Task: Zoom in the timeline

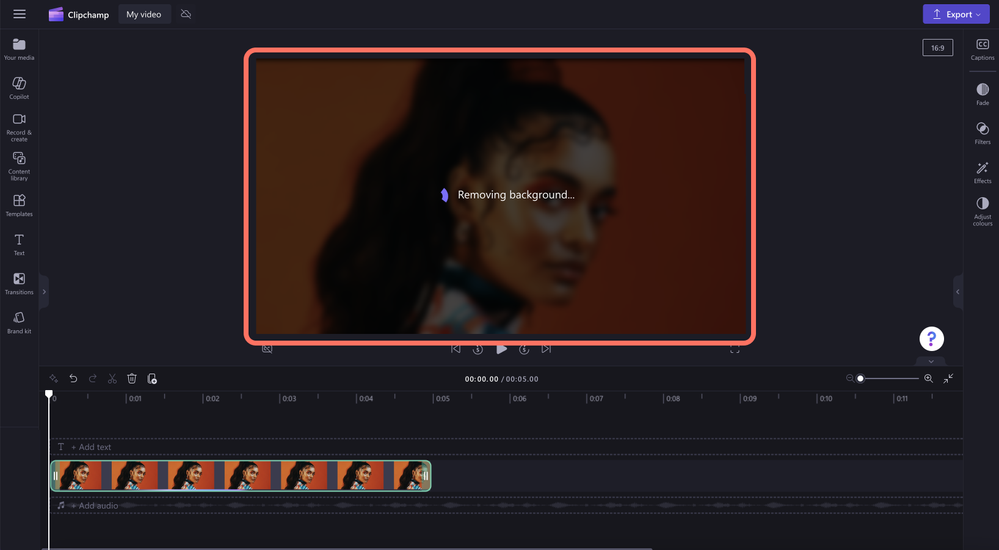Action: (x=928, y=379)
